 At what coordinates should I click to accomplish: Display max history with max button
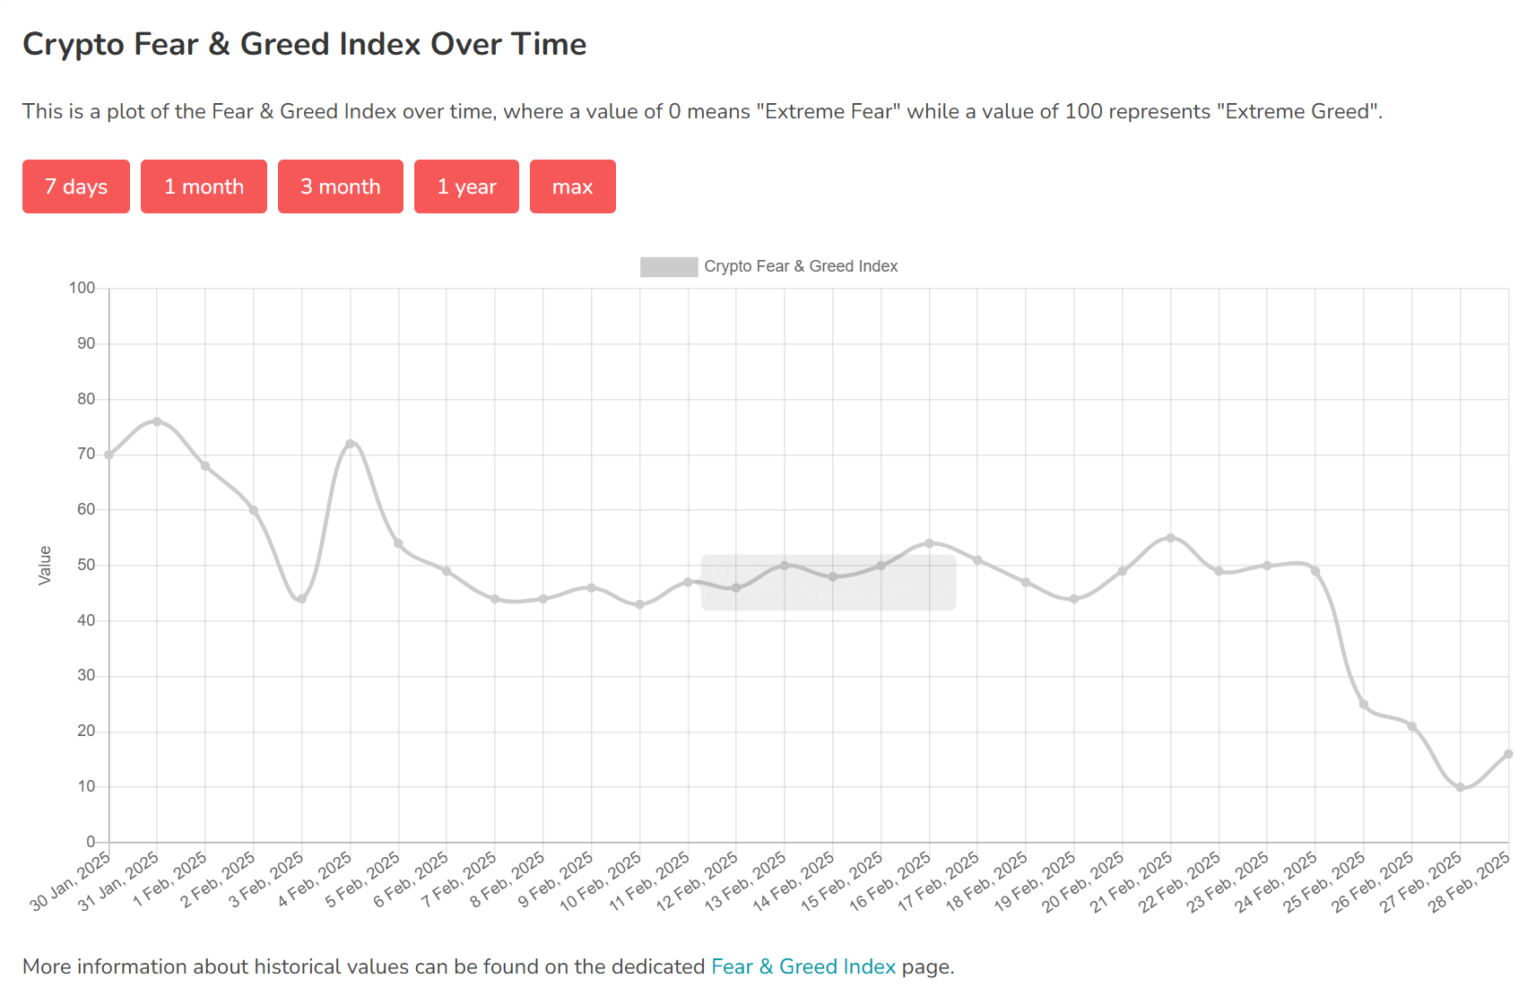572,187
